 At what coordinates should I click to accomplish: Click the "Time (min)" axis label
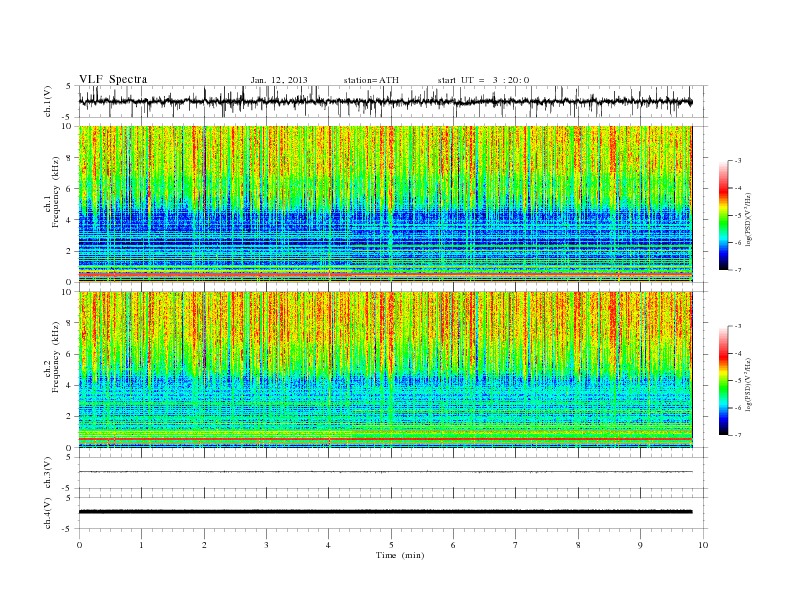400,555
